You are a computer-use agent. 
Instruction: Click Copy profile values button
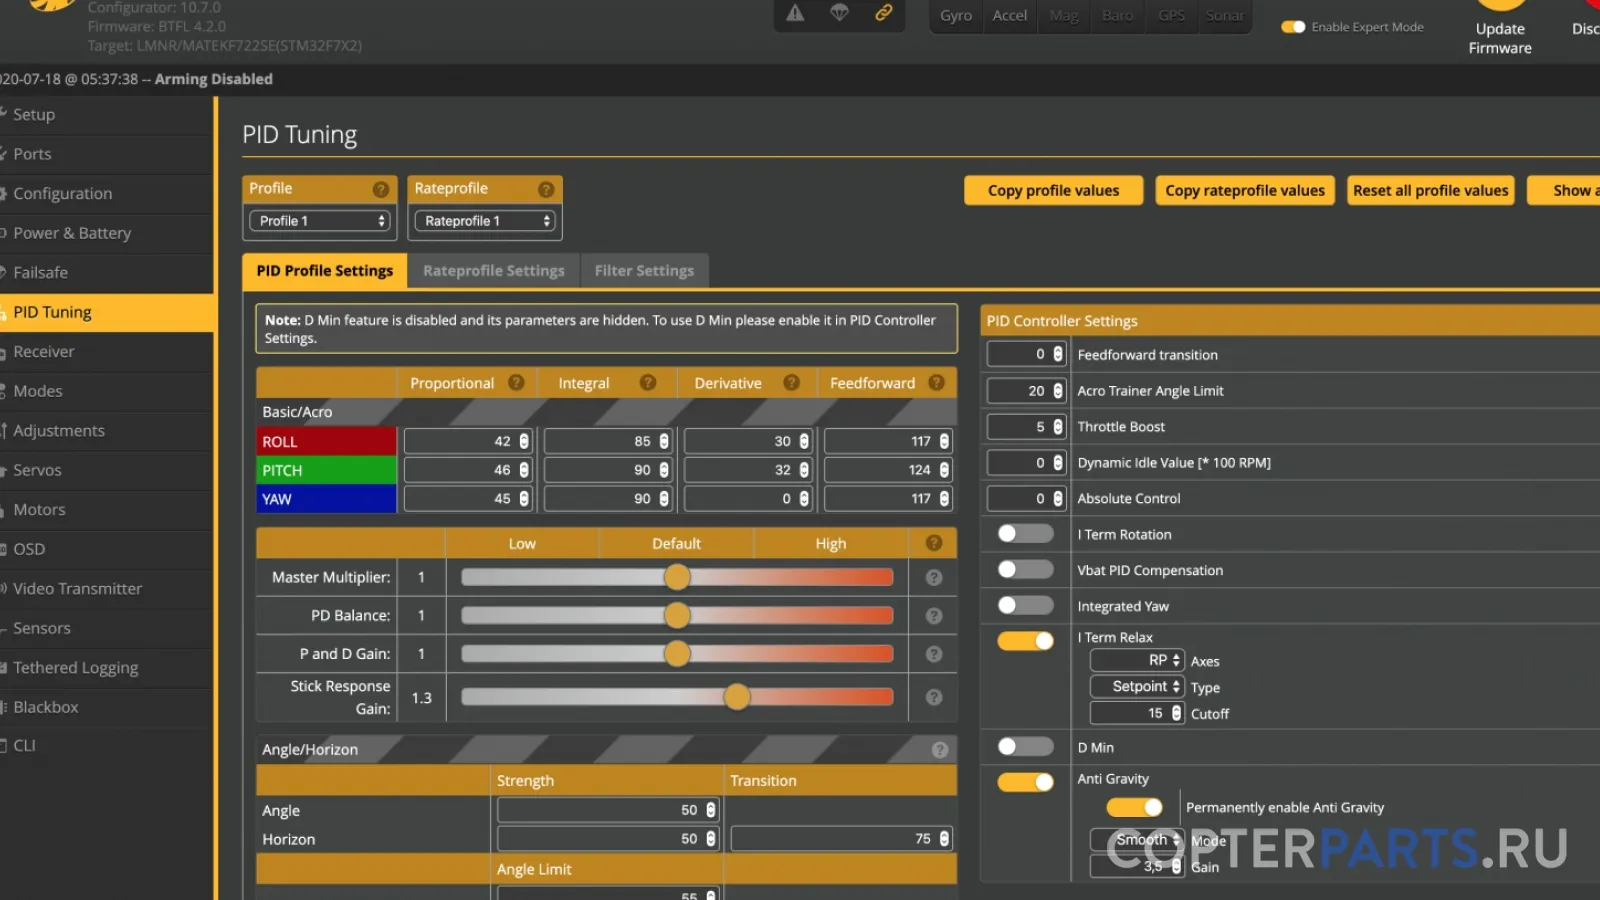point(1053,190)
